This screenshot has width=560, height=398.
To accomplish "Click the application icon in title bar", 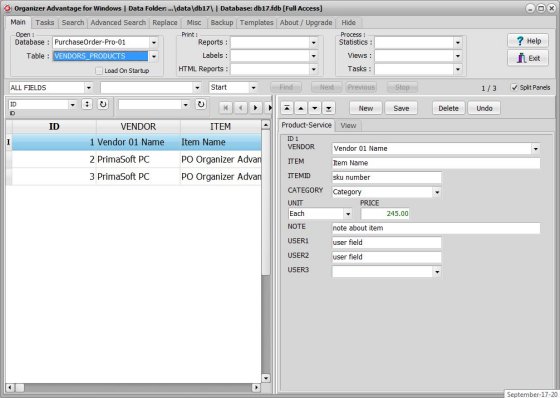I will 7,8.
